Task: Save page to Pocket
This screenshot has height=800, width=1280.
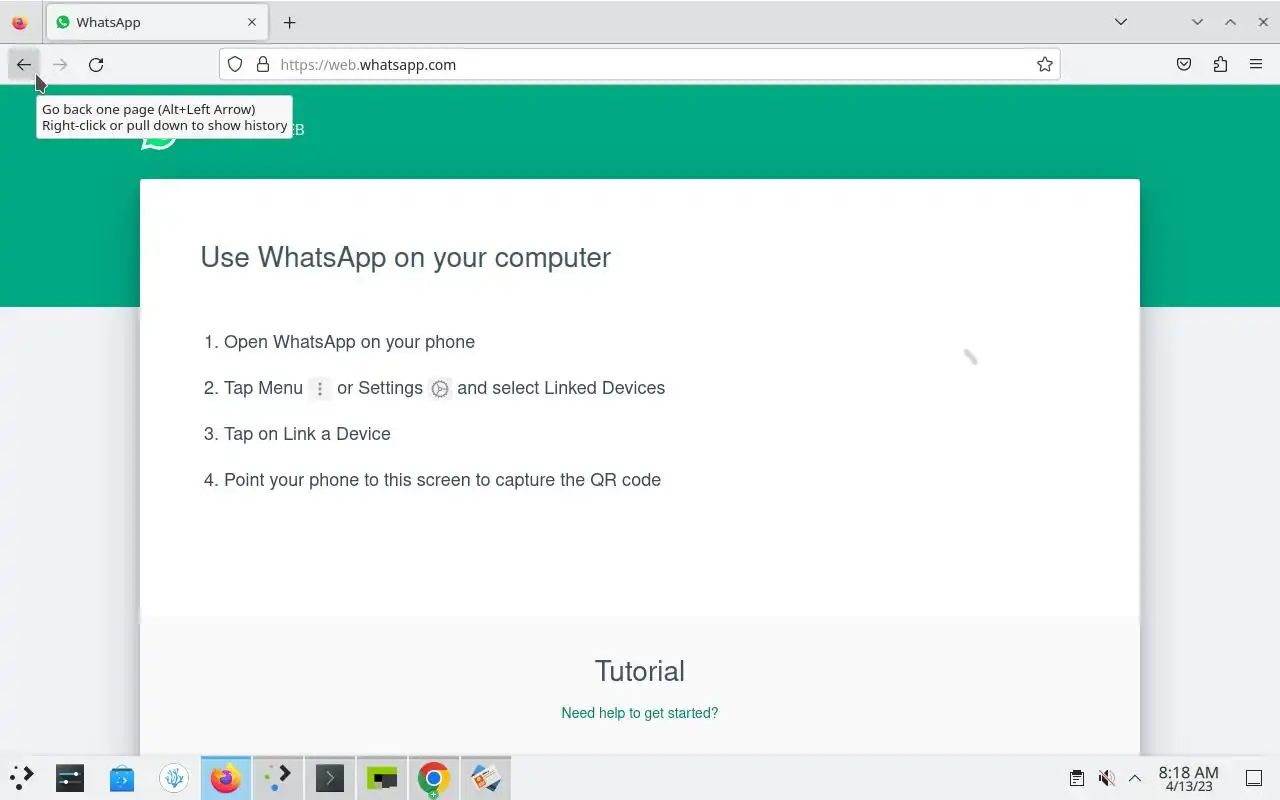Action: tap(1184, 64)
